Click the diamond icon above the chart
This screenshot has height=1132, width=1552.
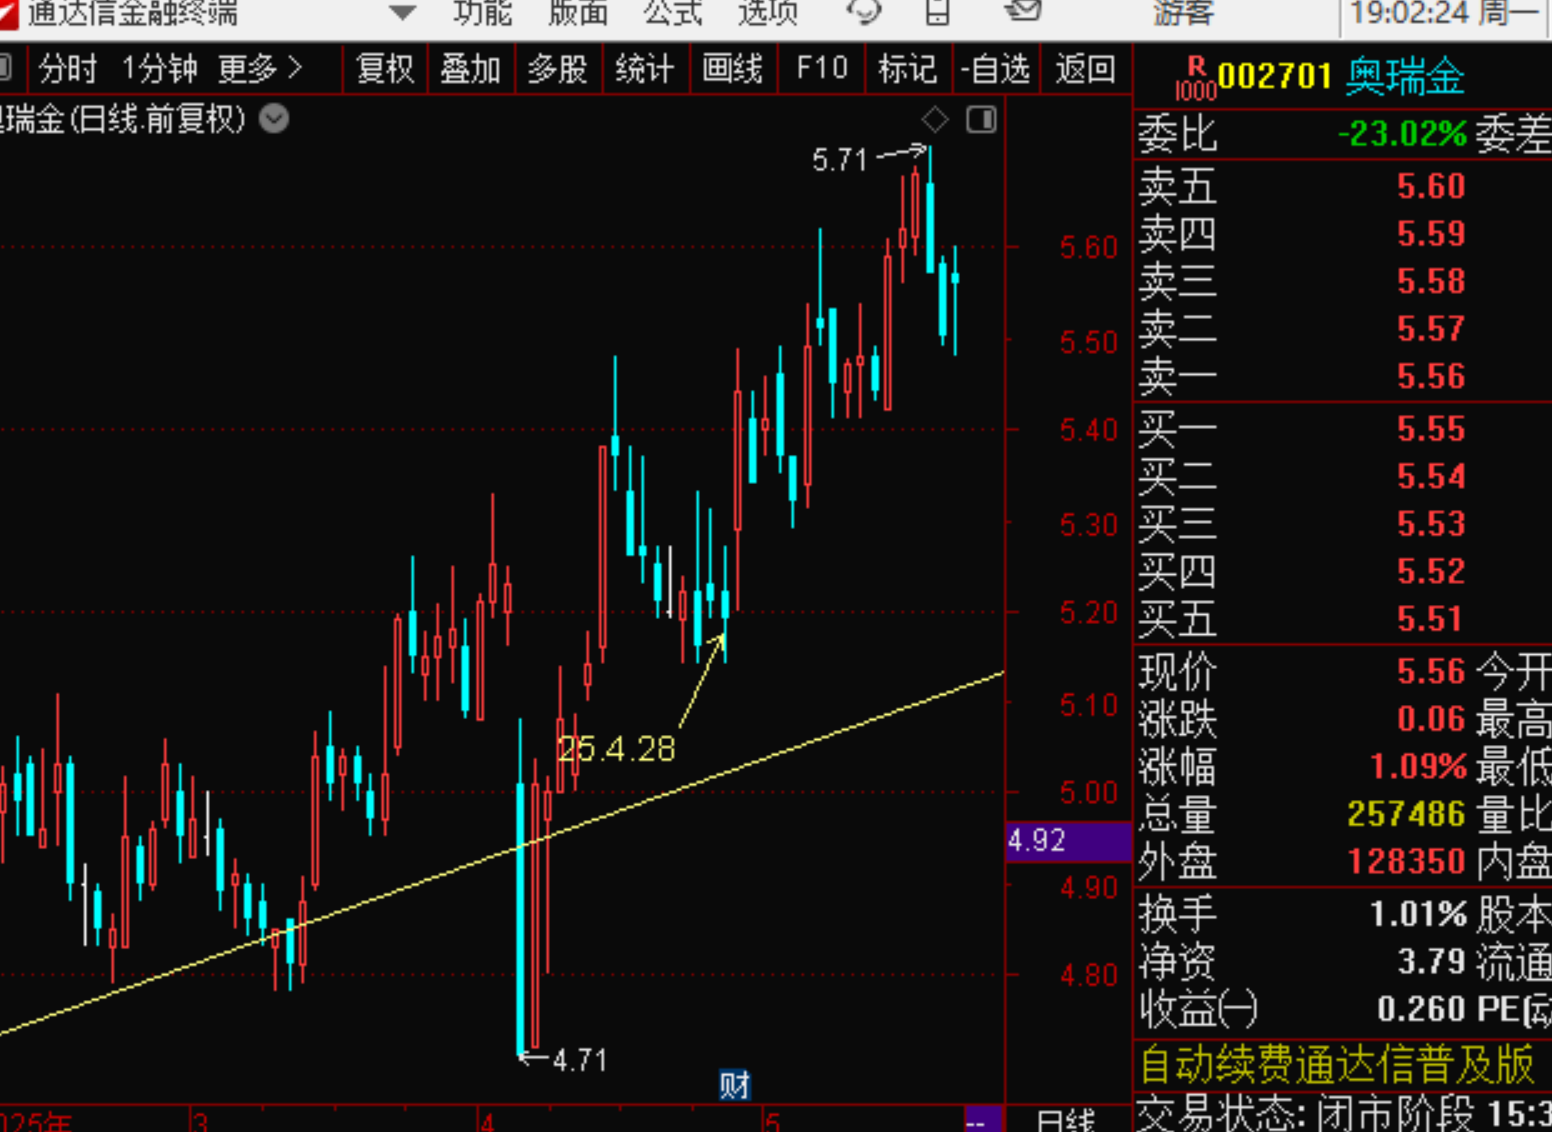tap(935, 121)
